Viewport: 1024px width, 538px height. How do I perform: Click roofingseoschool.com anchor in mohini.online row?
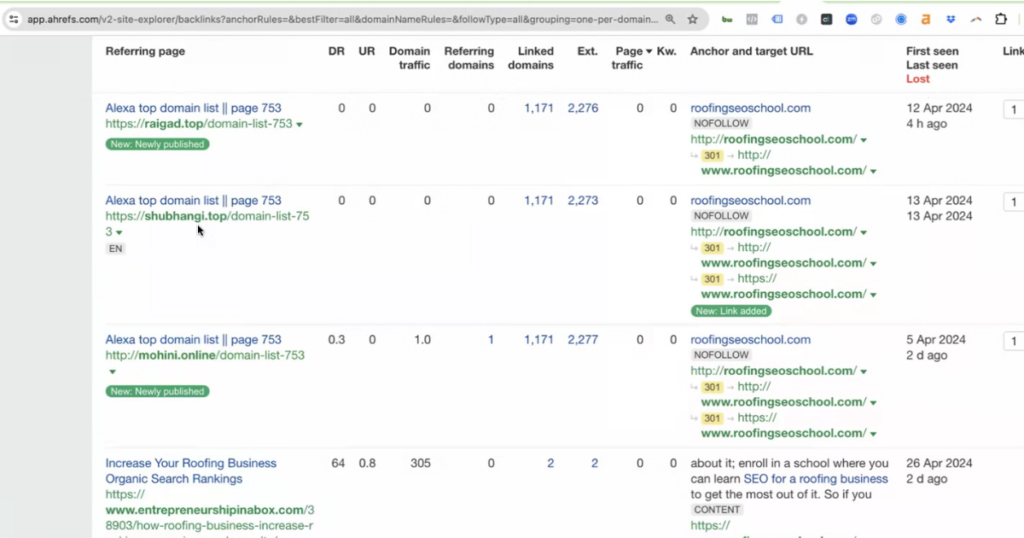[750, 340]
